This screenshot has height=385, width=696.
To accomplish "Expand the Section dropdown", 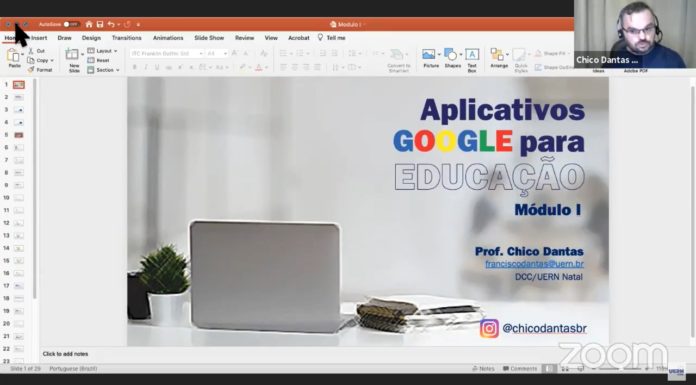I will click(x=103, y=70).
